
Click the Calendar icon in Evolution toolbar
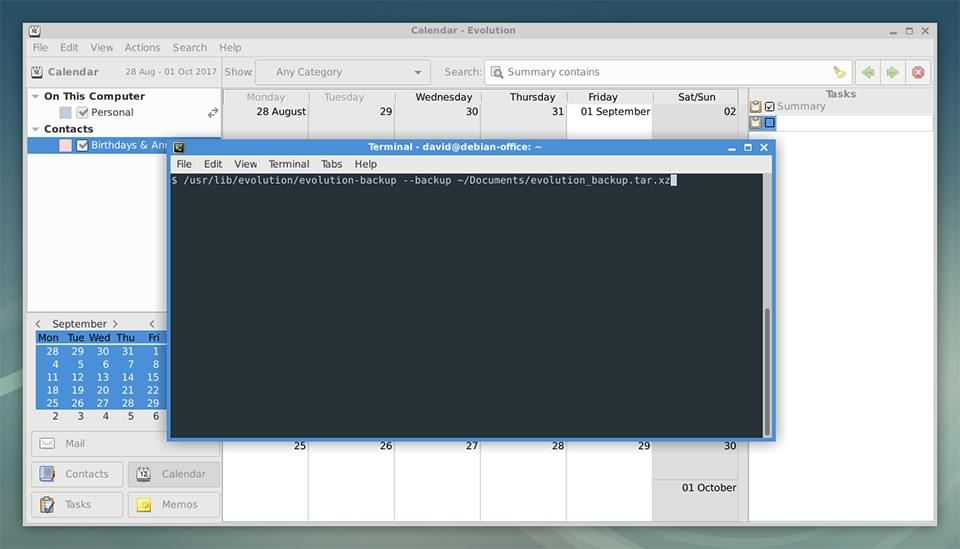[x=37, y=72]
